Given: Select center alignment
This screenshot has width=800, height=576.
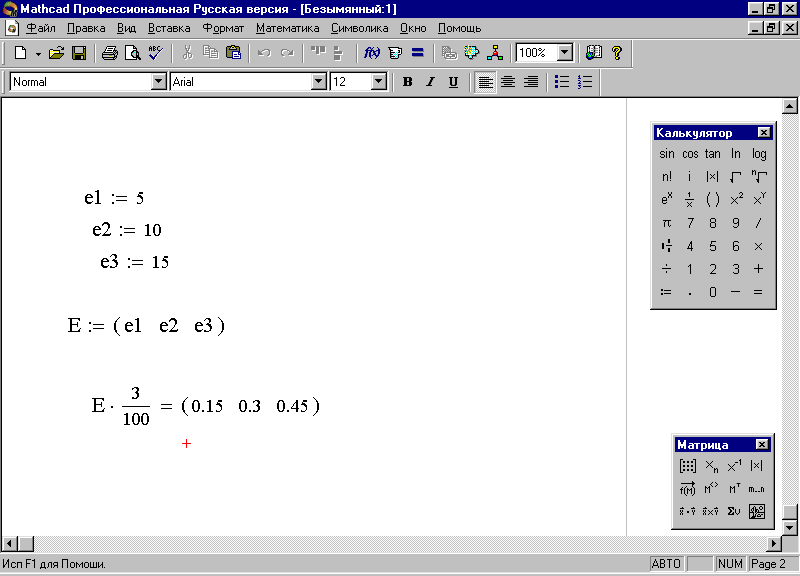Looking at the screenshot, I should [x=508, y=82].
